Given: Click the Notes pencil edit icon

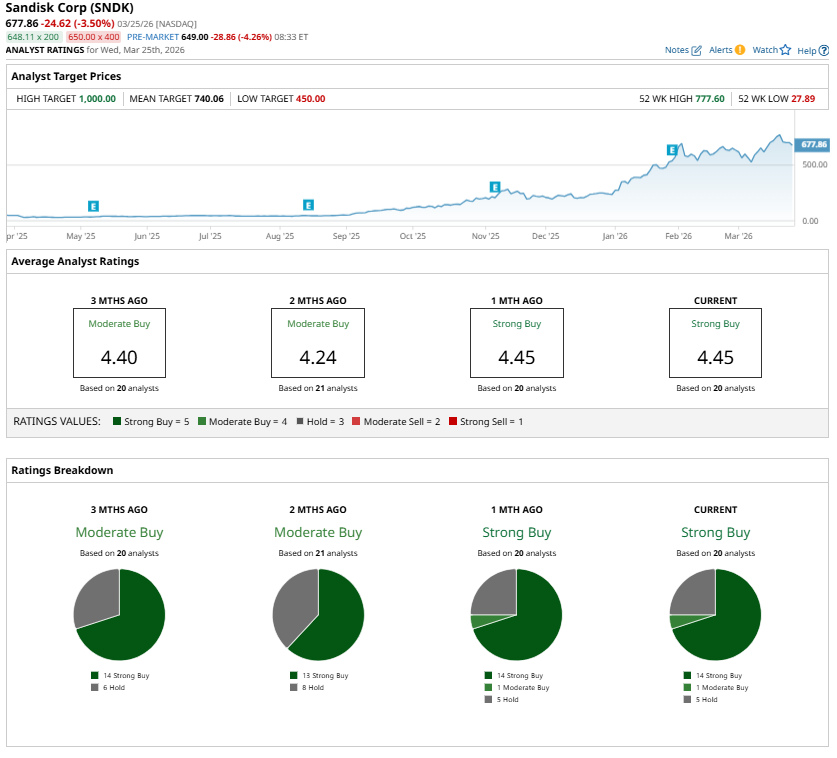Looking at the screenshot, I should coord(696,51).
